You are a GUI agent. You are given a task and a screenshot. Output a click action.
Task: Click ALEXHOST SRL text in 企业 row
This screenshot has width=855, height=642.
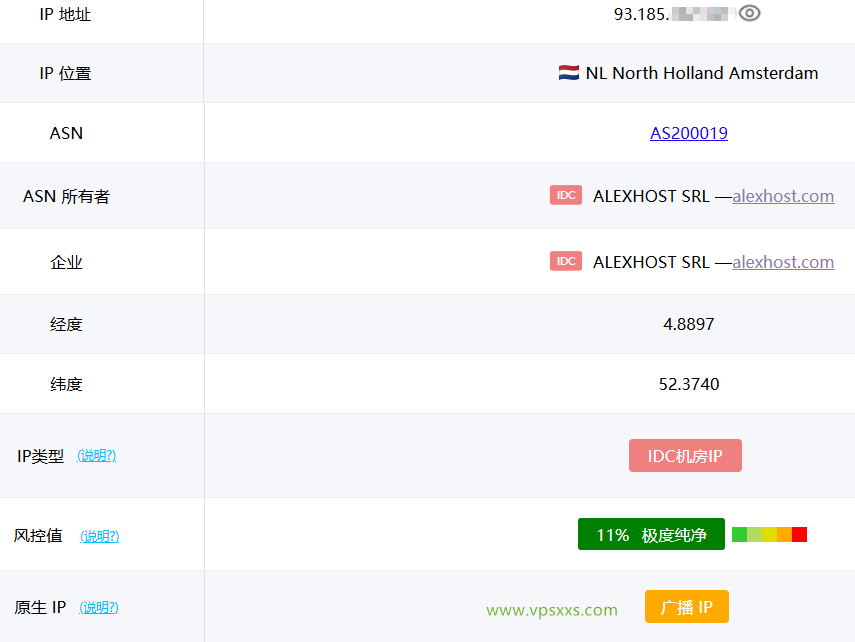point(651,262)
